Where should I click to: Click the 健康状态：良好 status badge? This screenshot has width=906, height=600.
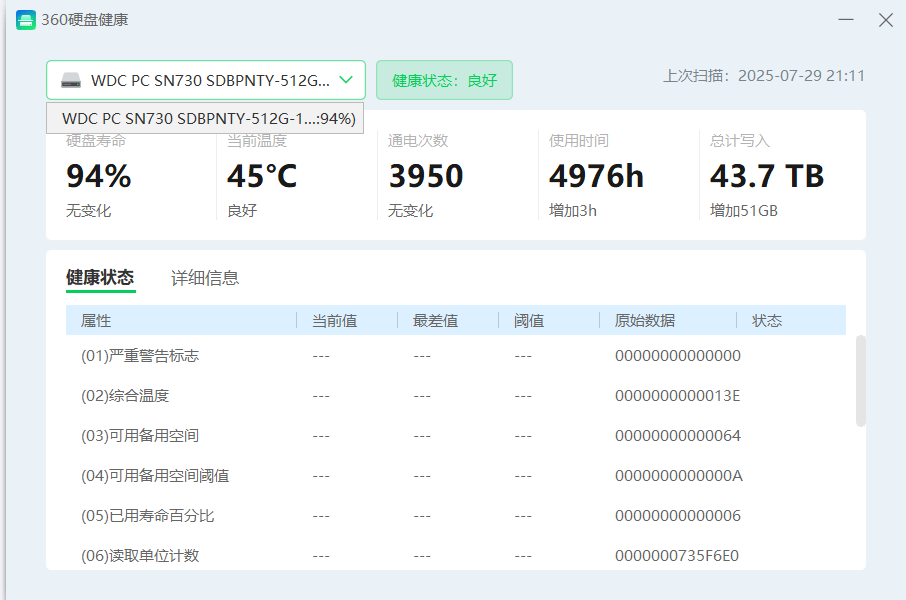pos(444,80)
